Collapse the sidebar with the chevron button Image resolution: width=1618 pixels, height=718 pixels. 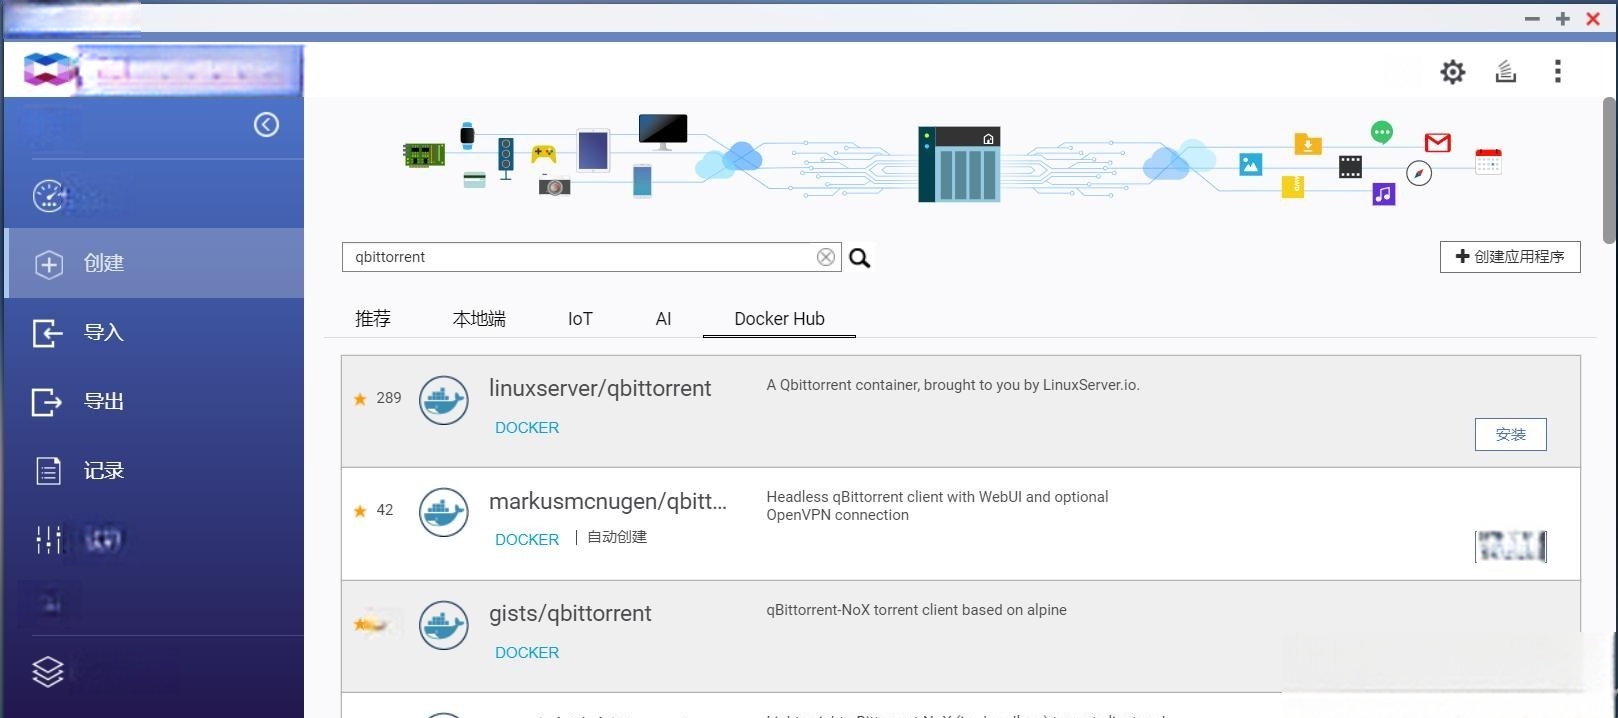266,124
